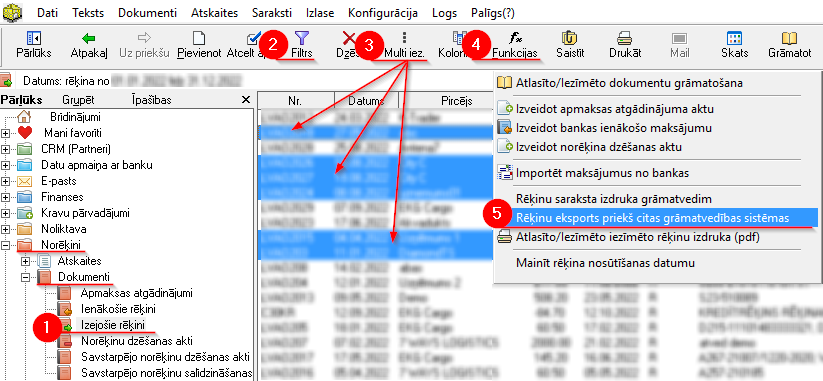This screenshot has width=823, height=381.
Task: Sort by the Nr. column header
Action: coord(296,101)
